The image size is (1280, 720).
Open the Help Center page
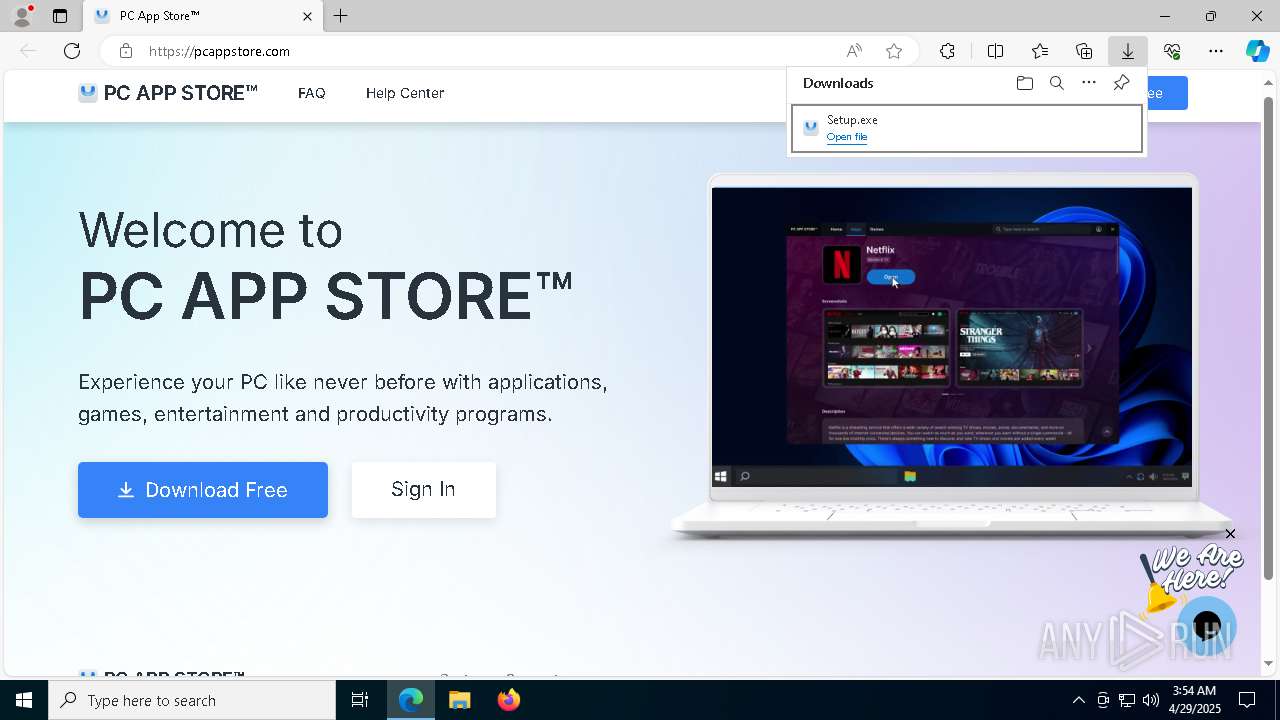[405, 93]
